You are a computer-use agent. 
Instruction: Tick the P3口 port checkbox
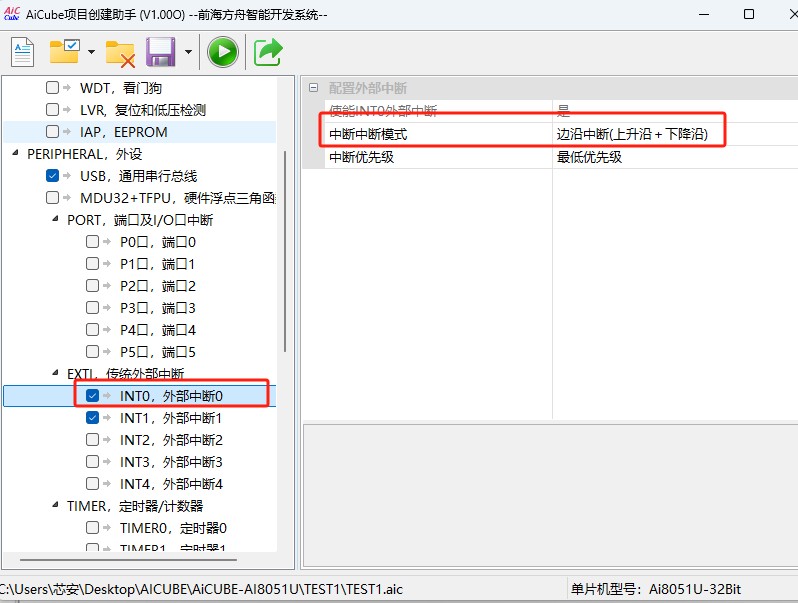92,307
